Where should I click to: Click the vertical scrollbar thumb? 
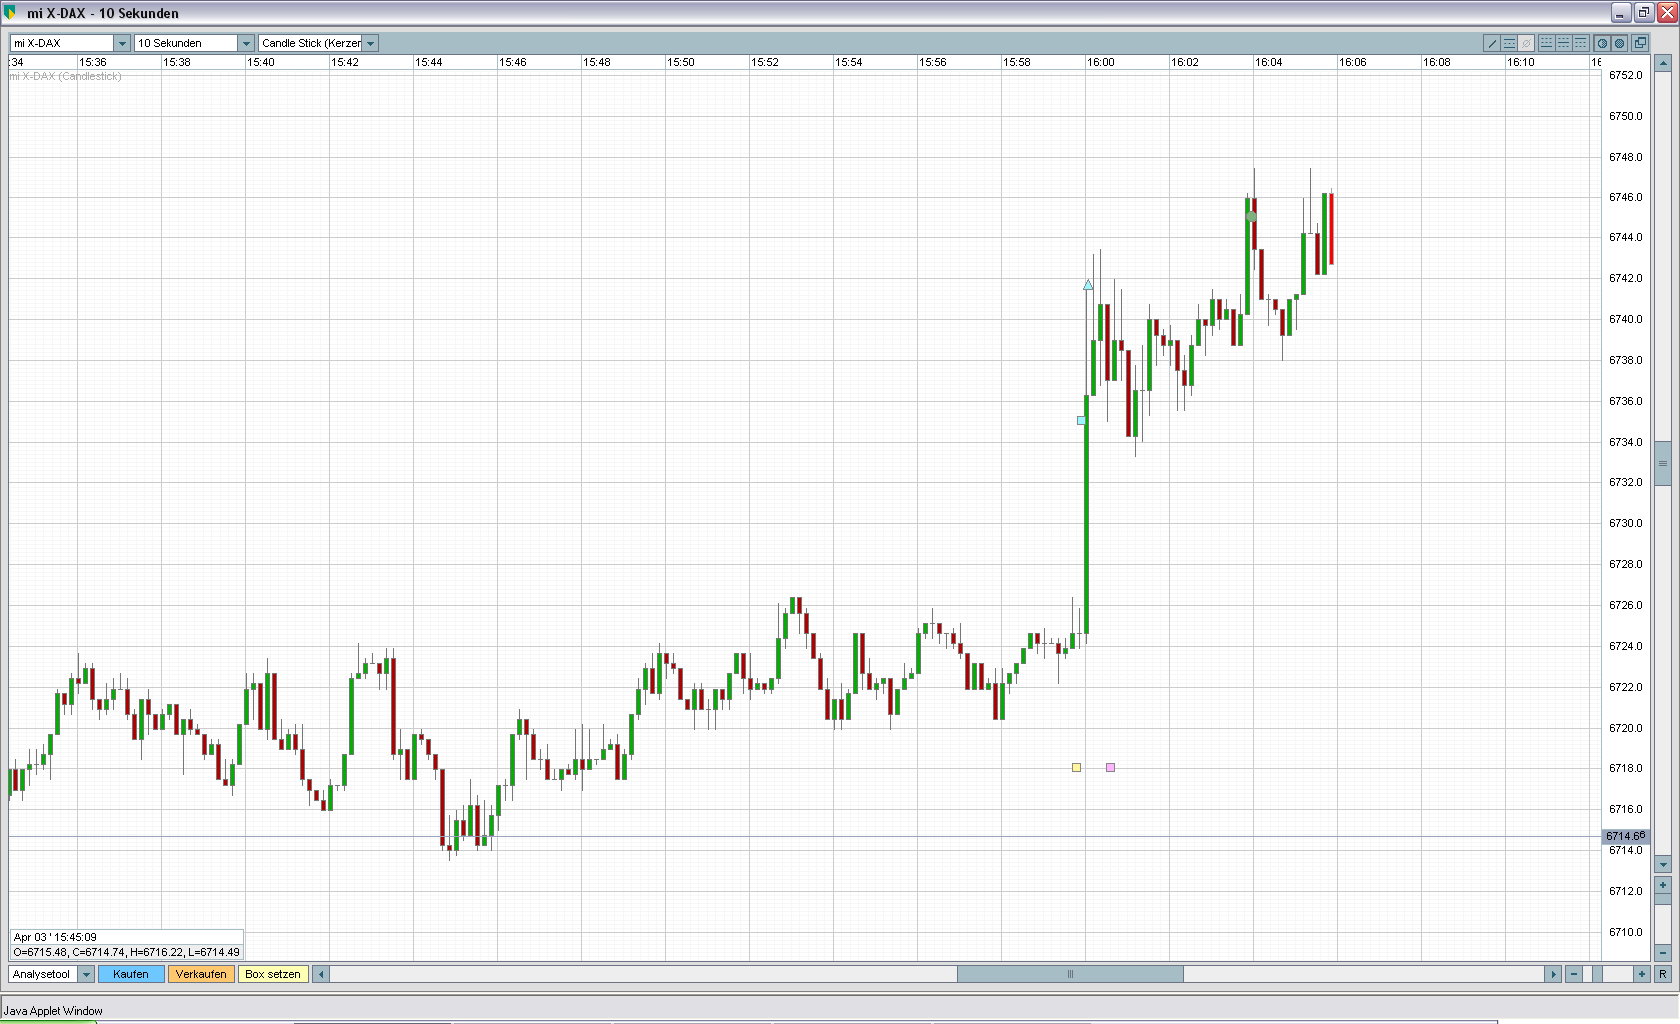click(x=1663, y=463)
